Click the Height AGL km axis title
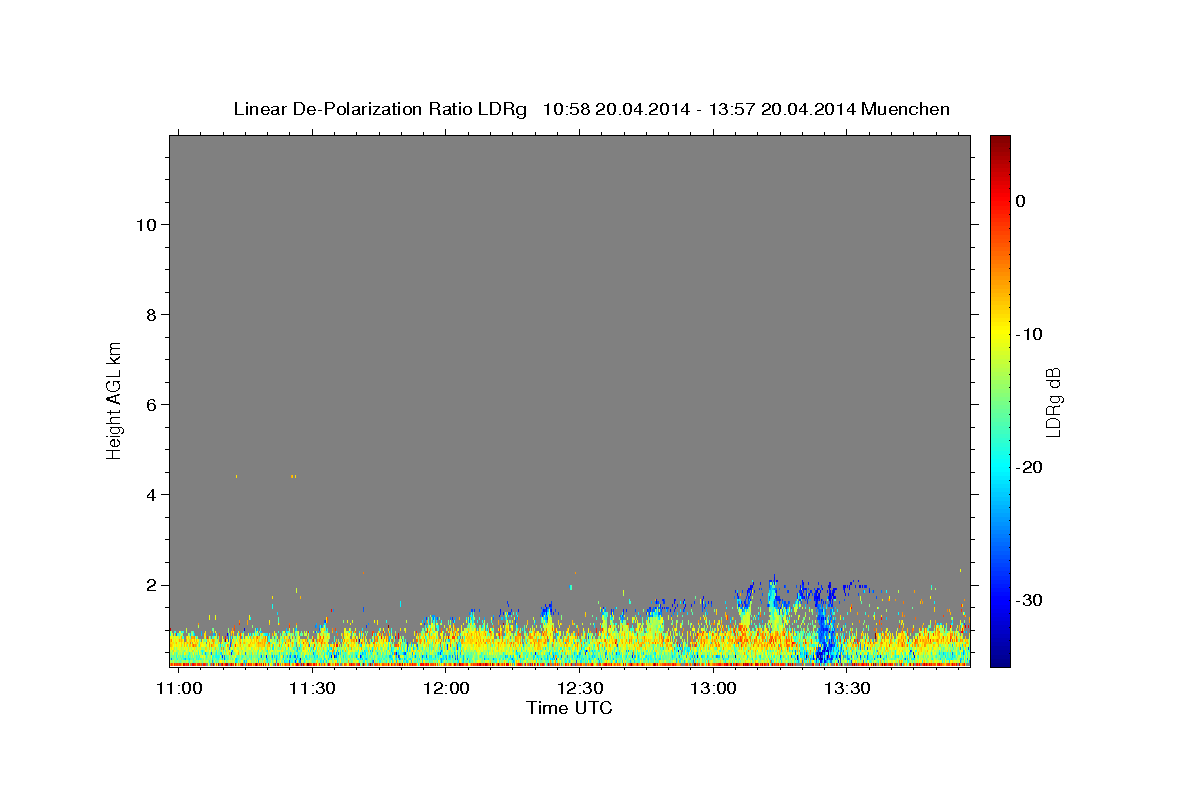The height and width of the screenshot is (800, 1200). click(115, 399)
